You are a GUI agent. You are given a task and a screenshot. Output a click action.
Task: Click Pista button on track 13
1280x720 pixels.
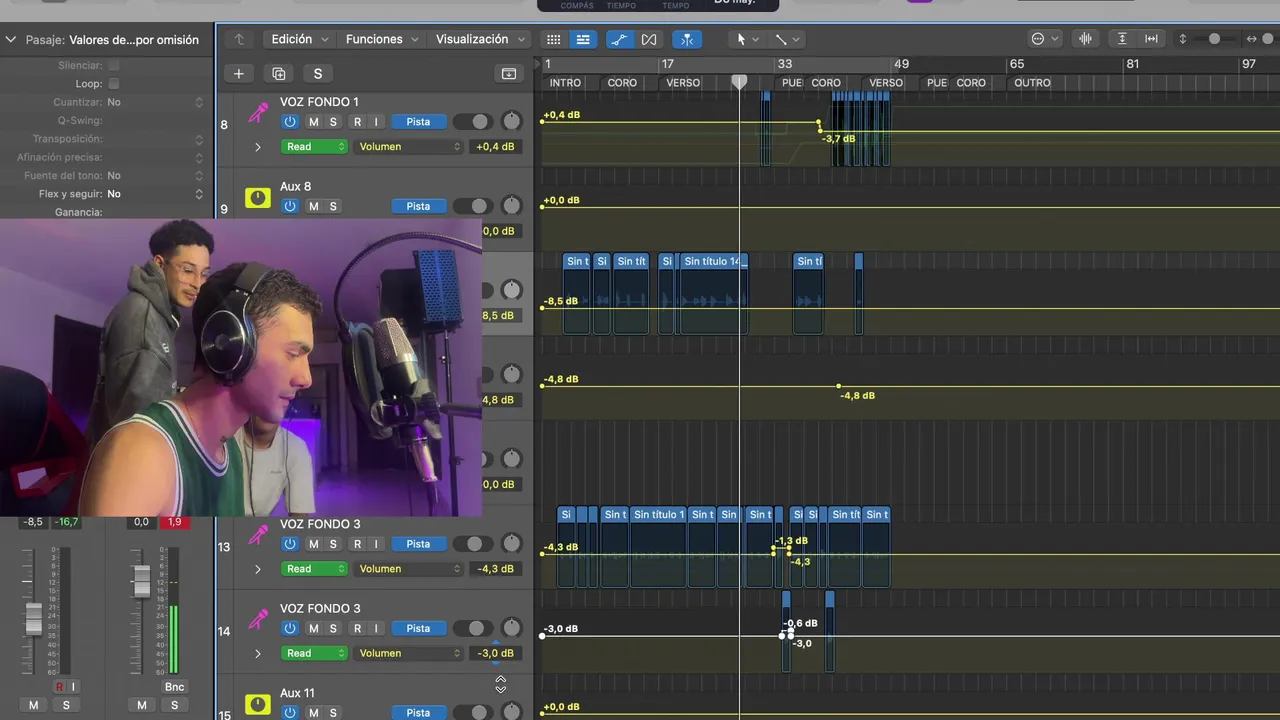[x=418, y=544]
